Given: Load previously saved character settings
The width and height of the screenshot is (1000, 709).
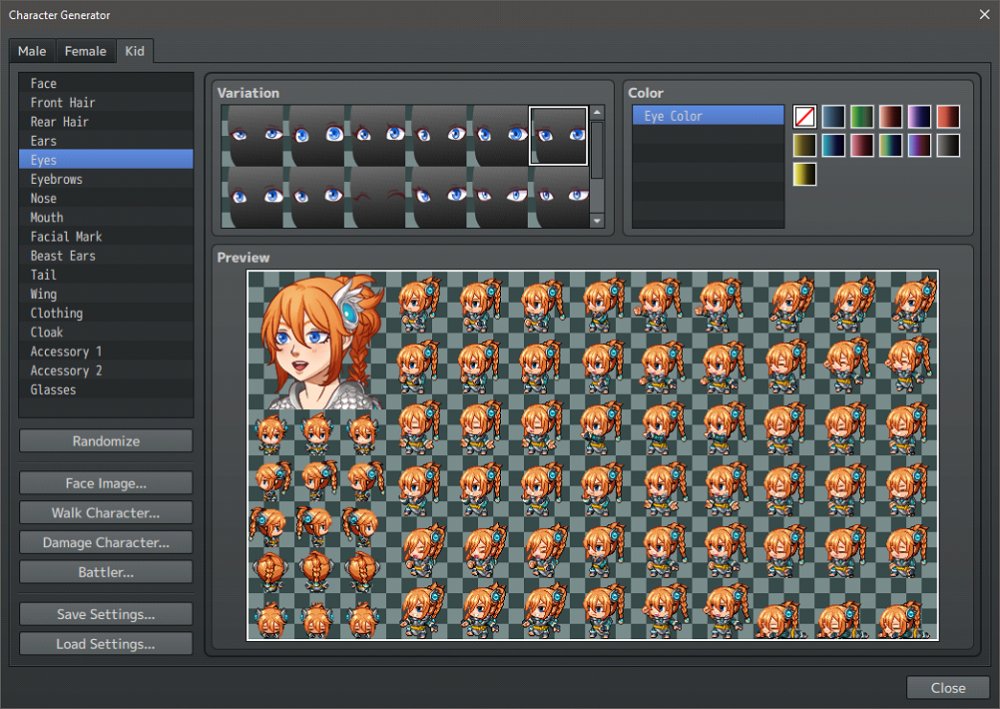Looking at the screenshot, I should 105,643.
